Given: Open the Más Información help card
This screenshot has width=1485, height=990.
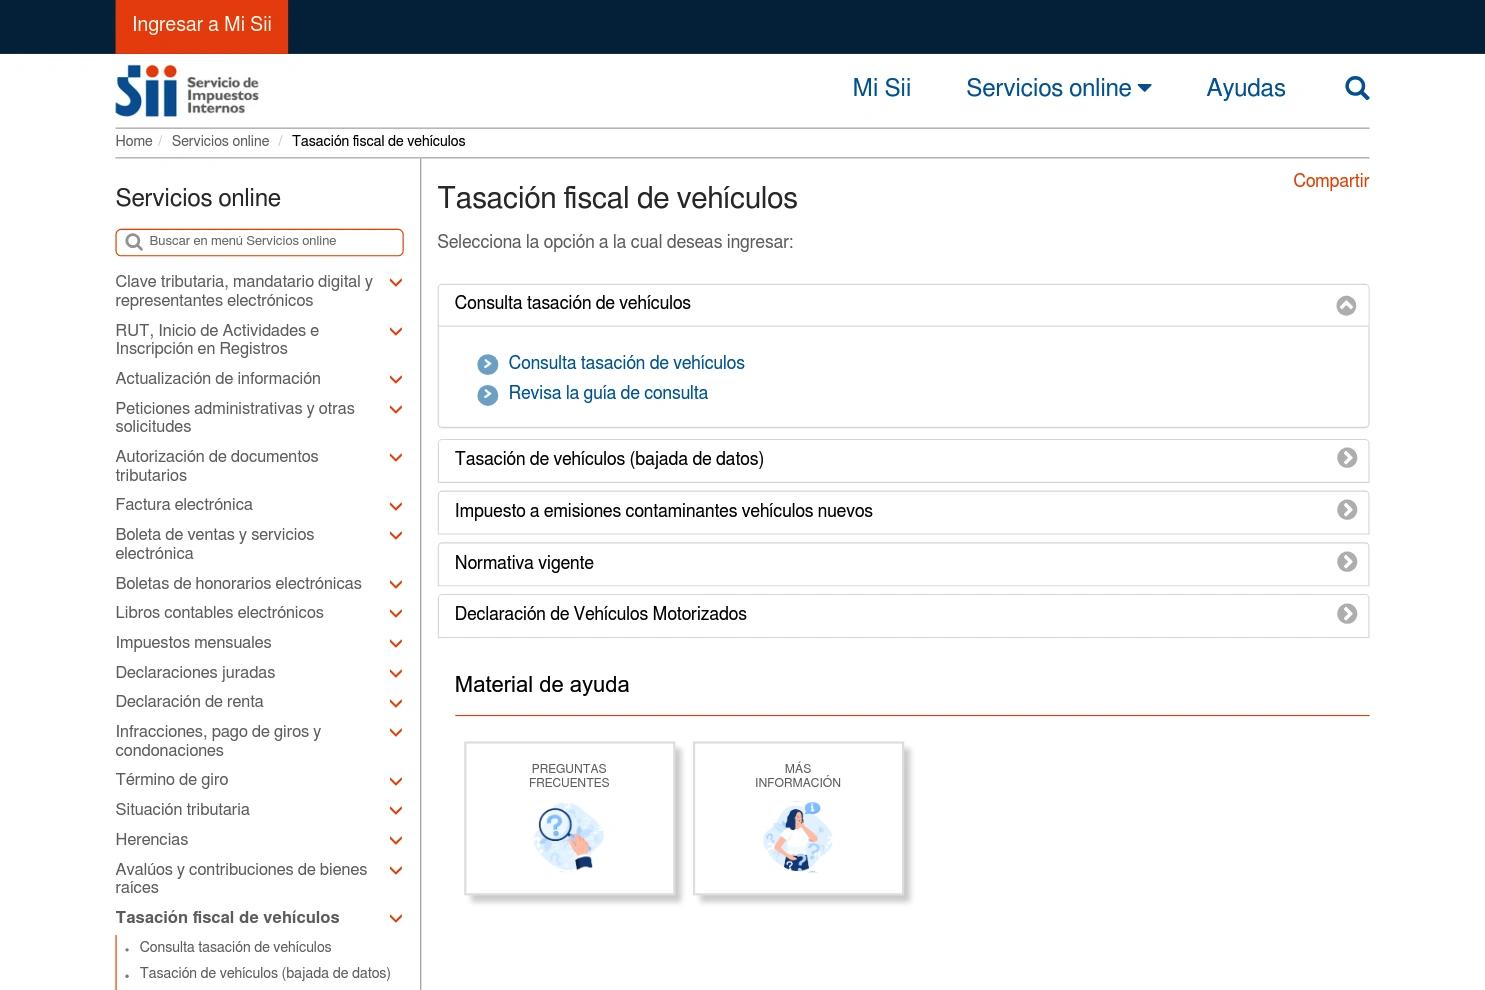Looking at the screenshot, I should point(798,818).
